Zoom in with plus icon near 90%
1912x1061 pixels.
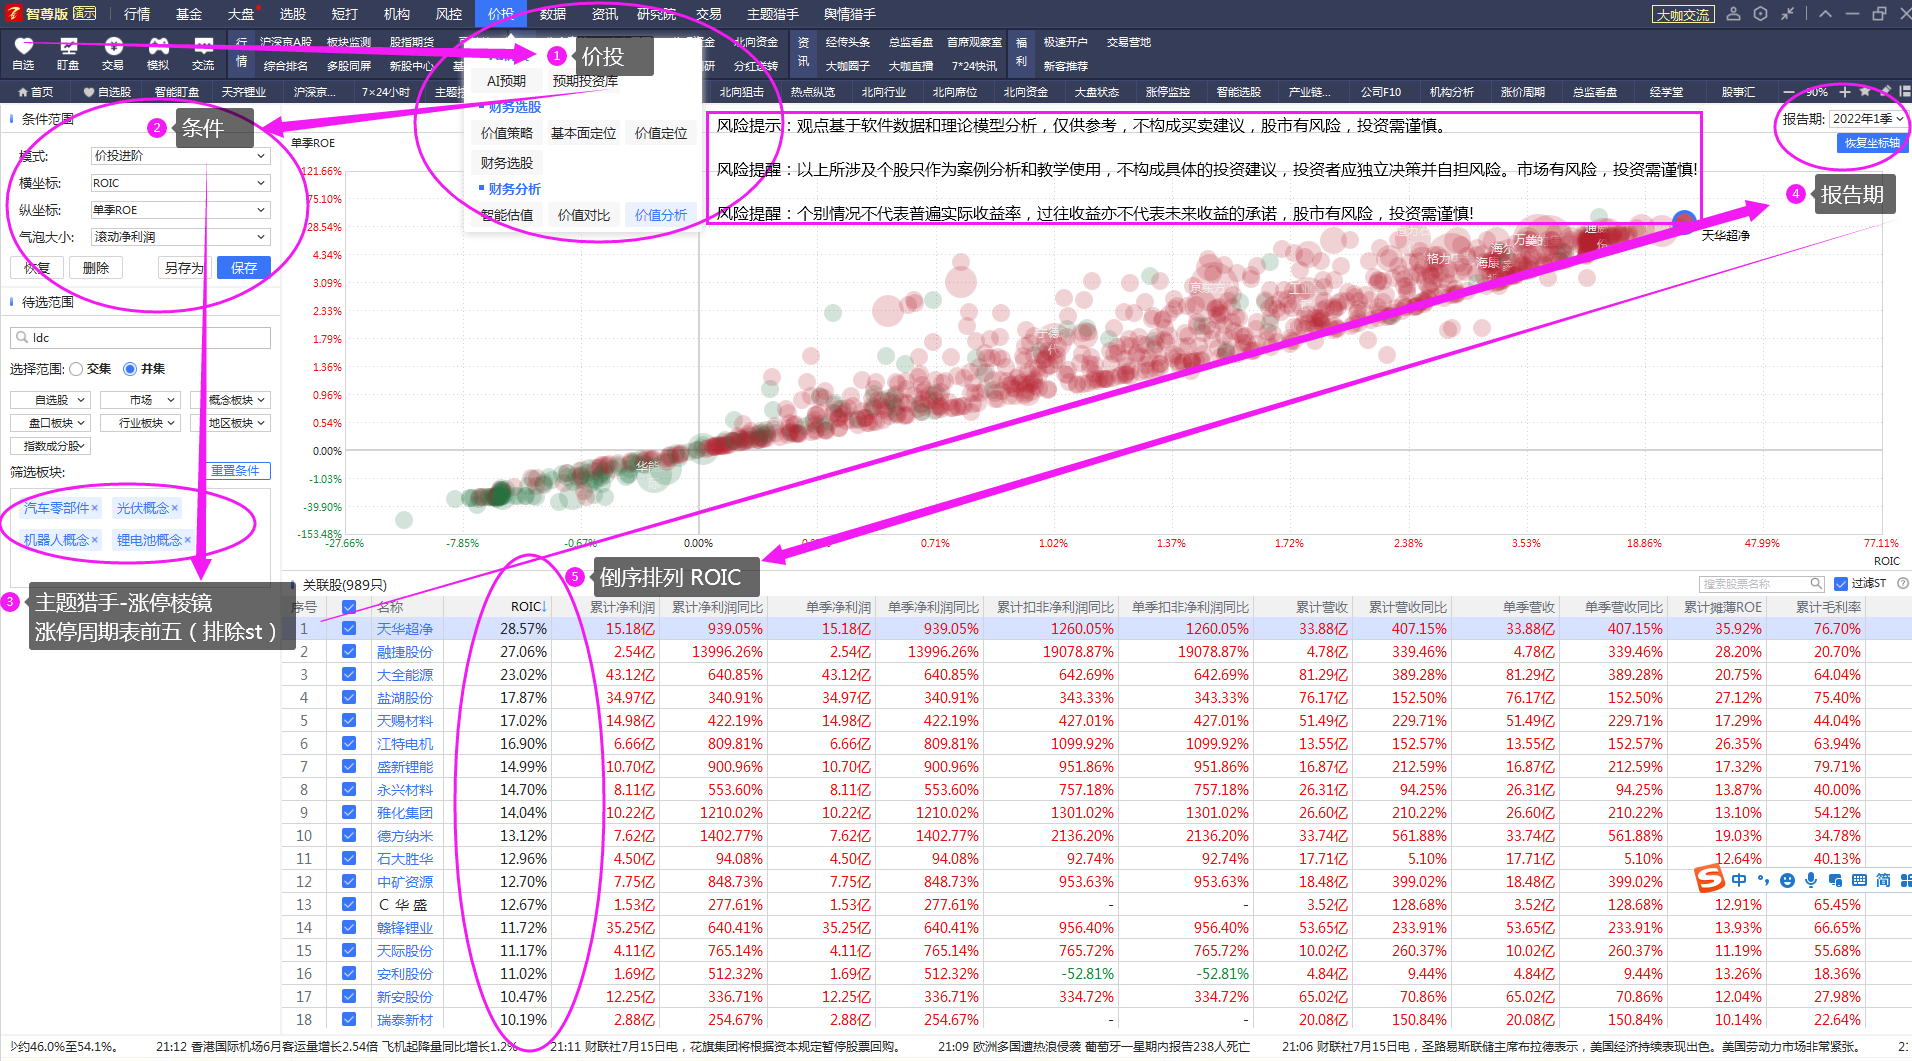[x=1845, y=92]
